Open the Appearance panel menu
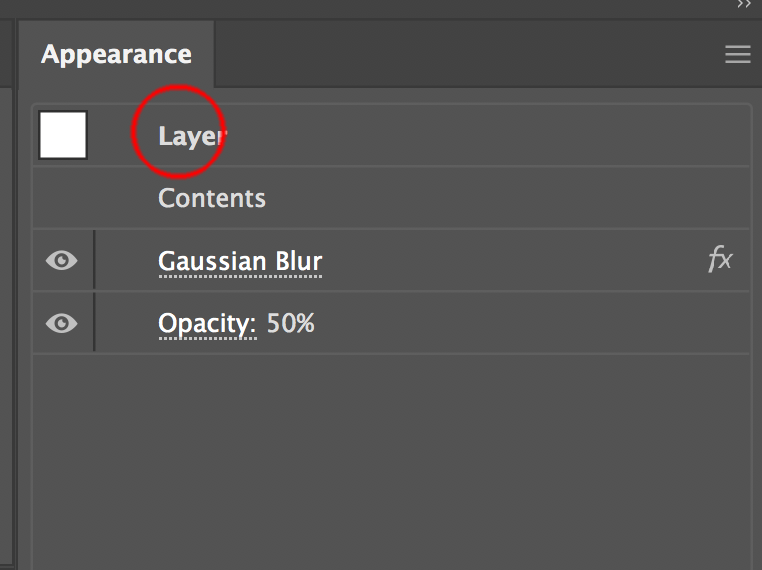 tap(737, 55)
